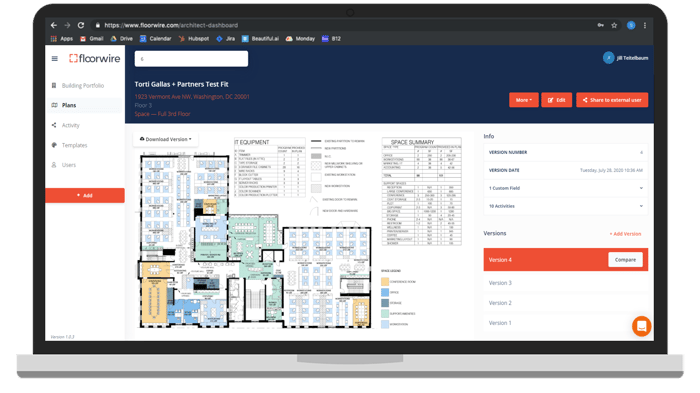Click Share to external user
The image size is (700, 393).
612,100
